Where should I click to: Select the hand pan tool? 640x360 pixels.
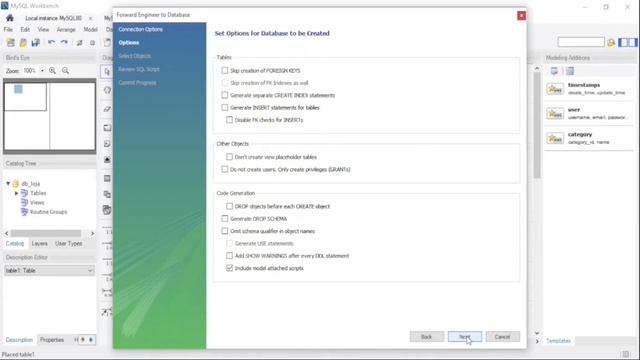click(x=107, y=90)
